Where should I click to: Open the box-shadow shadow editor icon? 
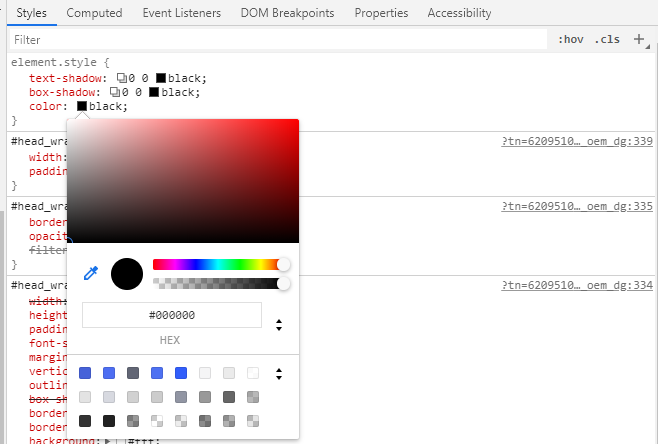point(115,92)
